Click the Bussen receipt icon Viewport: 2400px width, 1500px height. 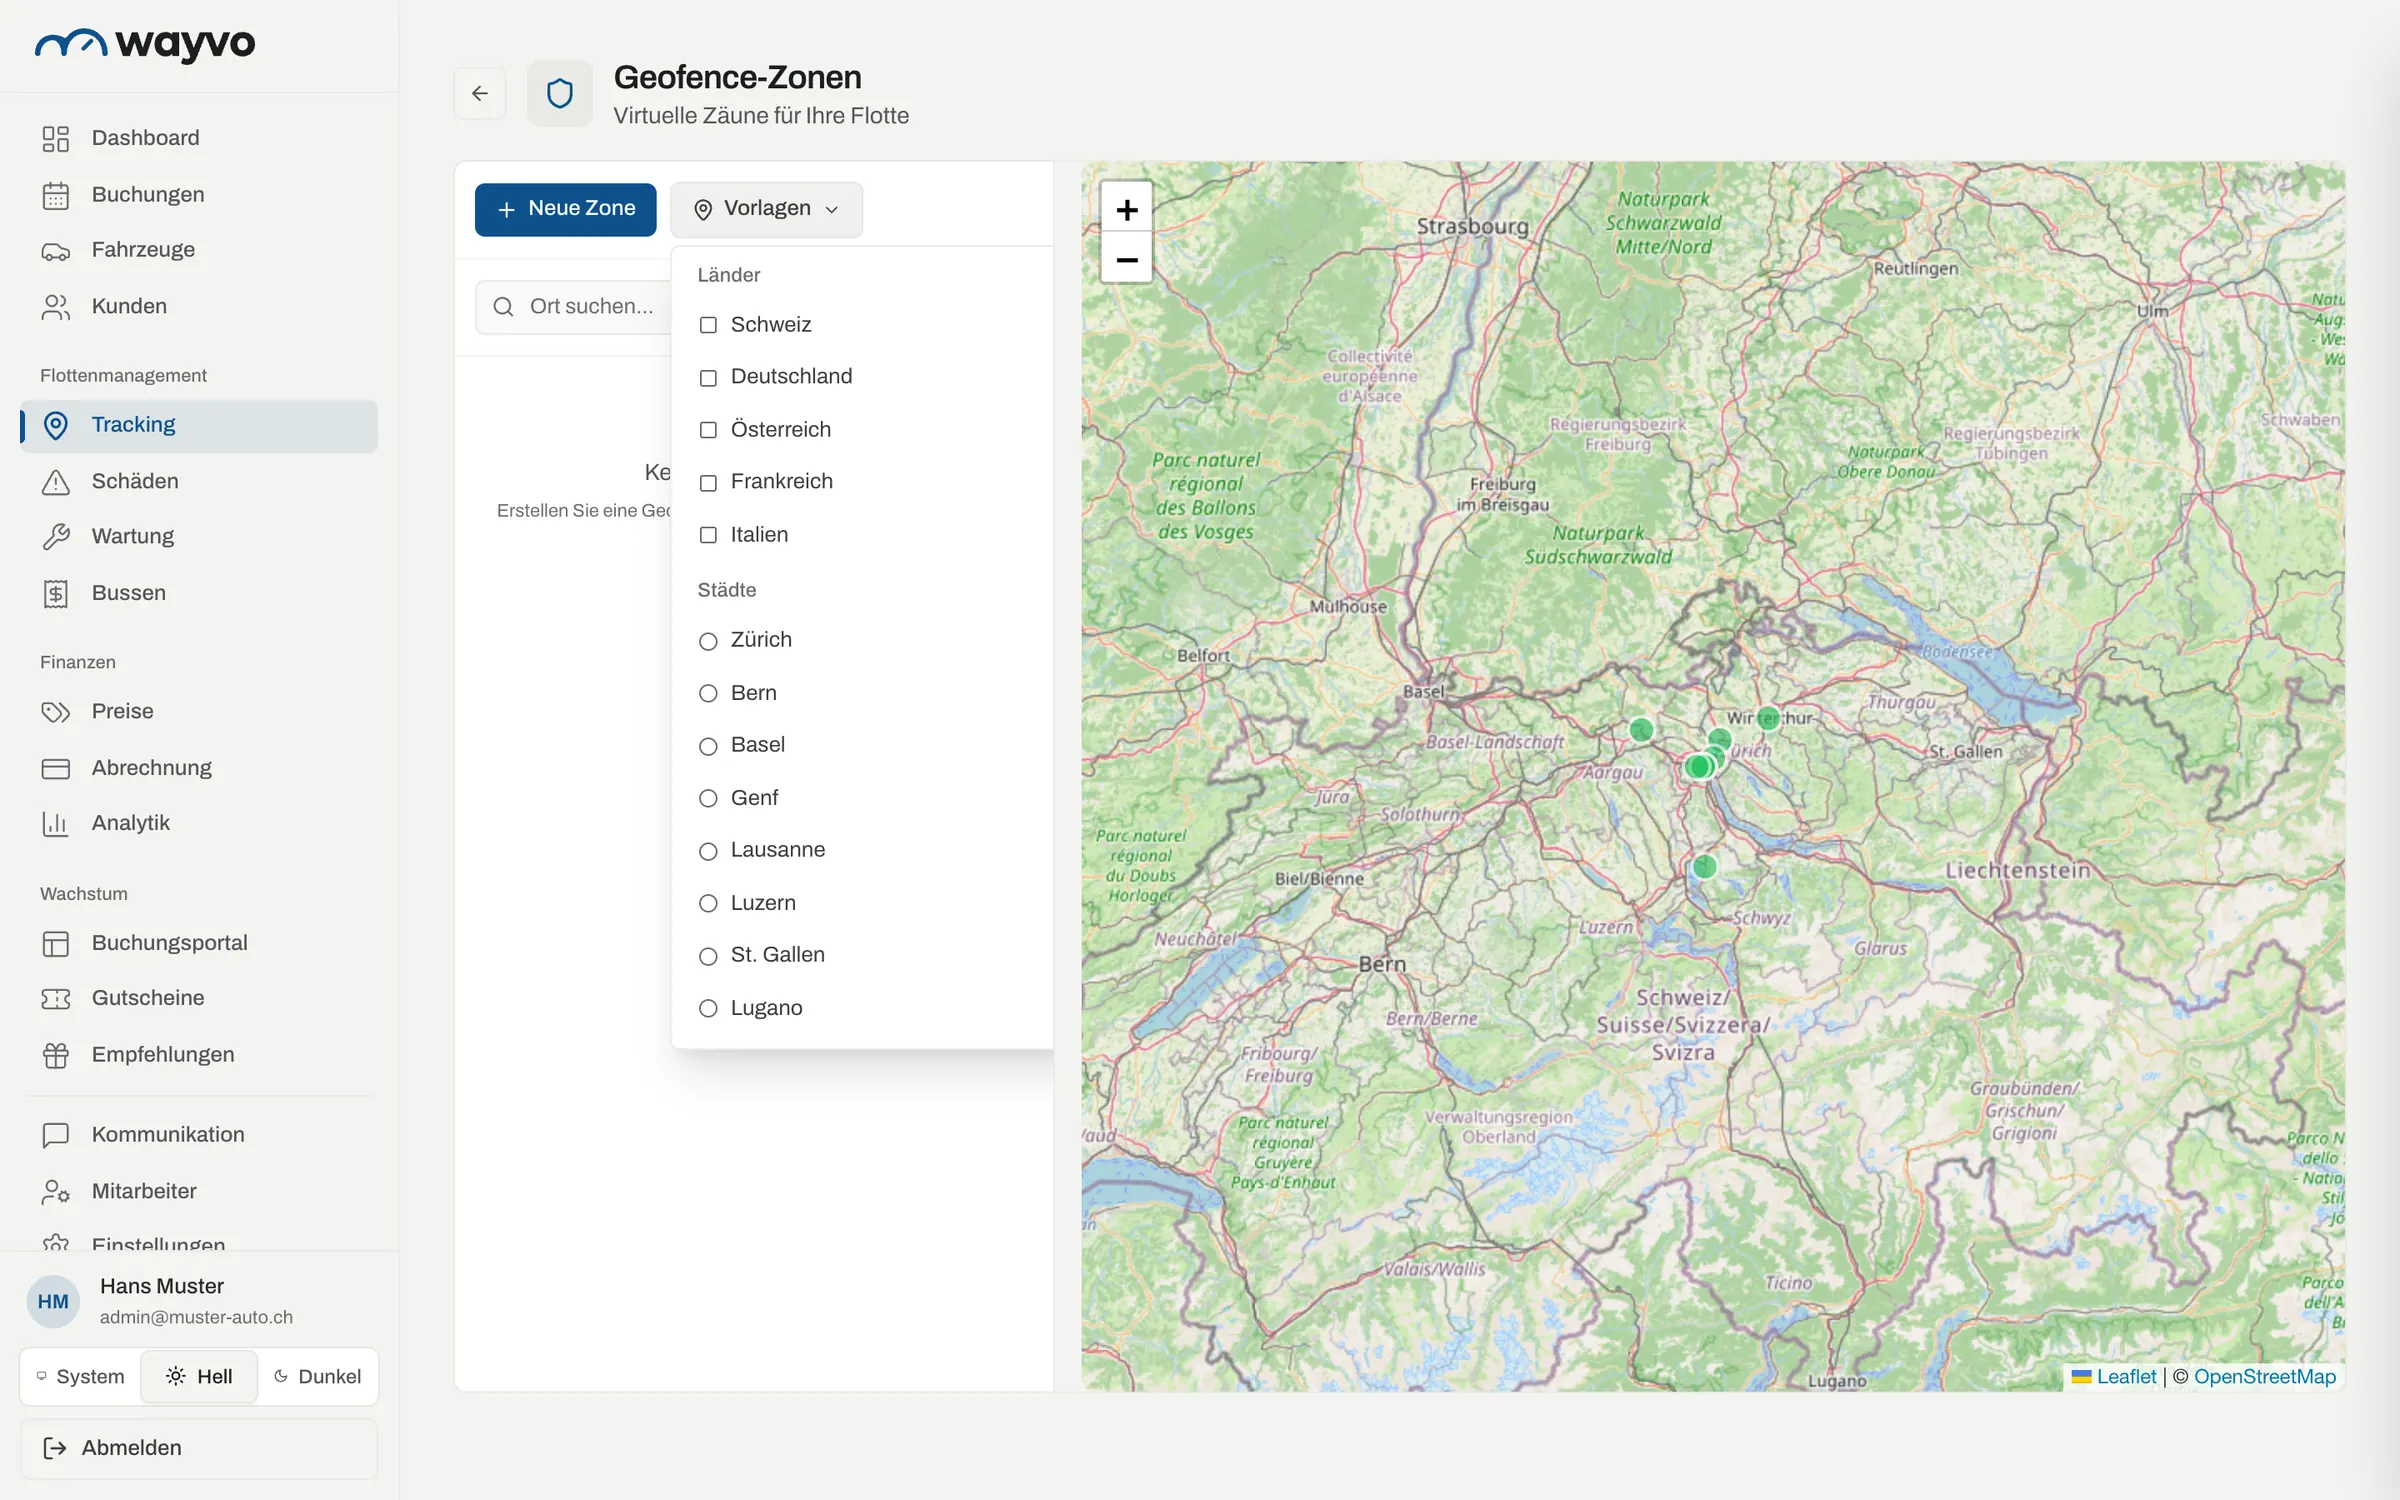click(x=56, y=593)
